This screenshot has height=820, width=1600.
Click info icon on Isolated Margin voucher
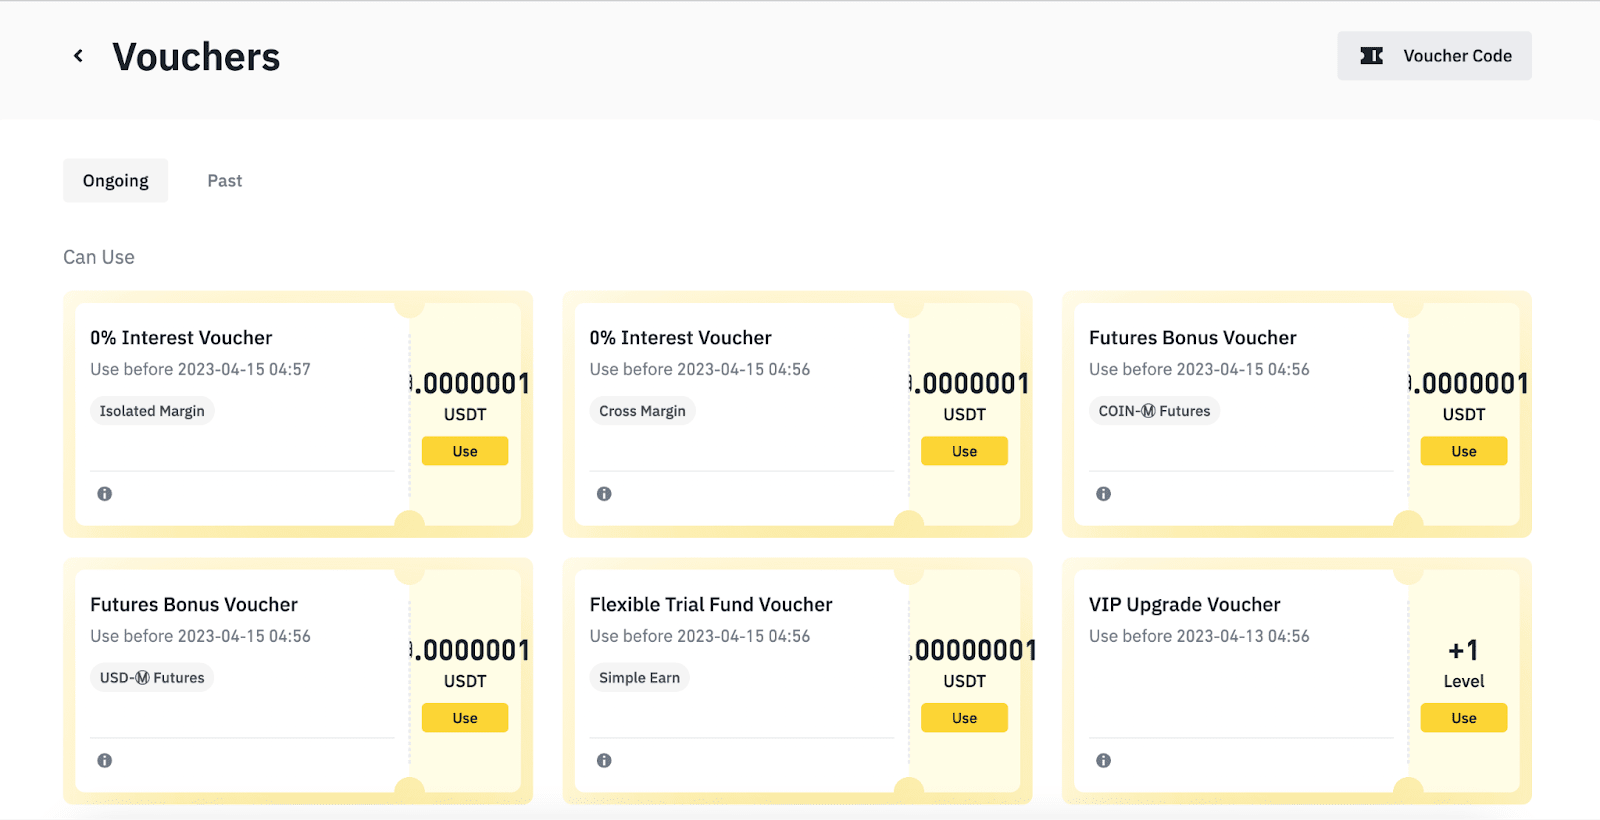coord(105,494)
